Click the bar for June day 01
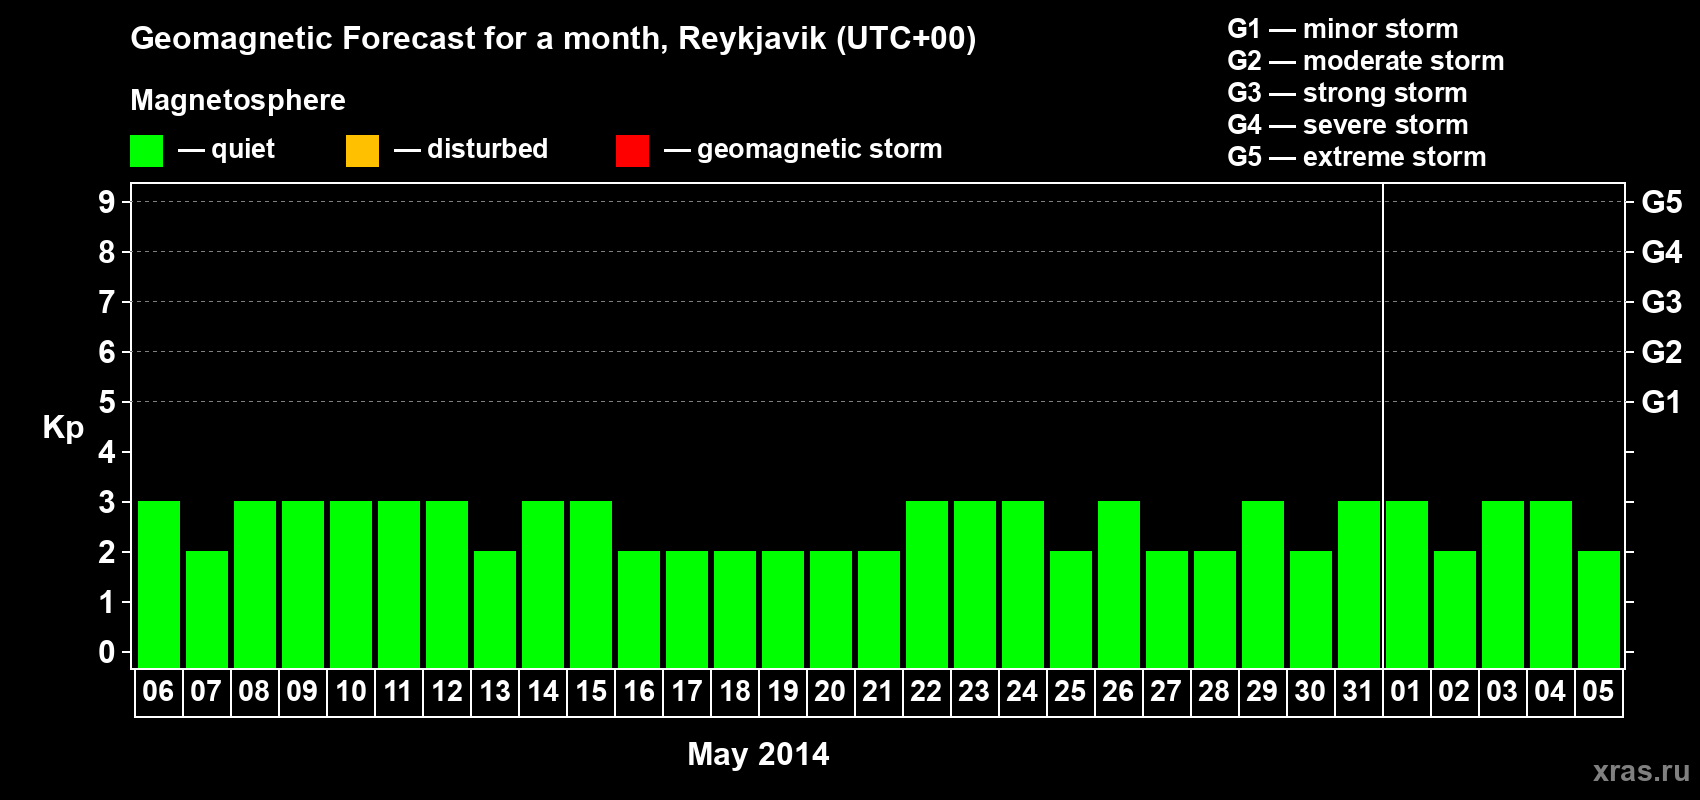Viewport: 1700px width, 800px height. [1407, 584]
